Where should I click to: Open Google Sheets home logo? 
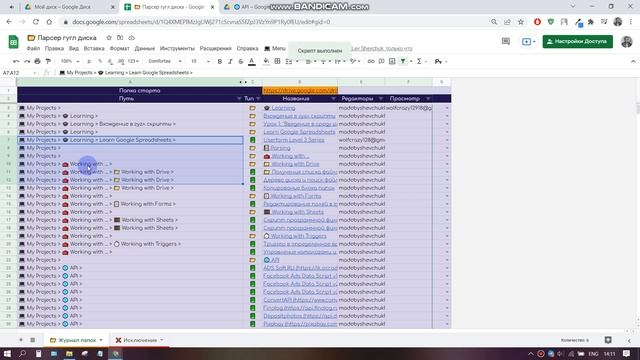click(13, 42)
